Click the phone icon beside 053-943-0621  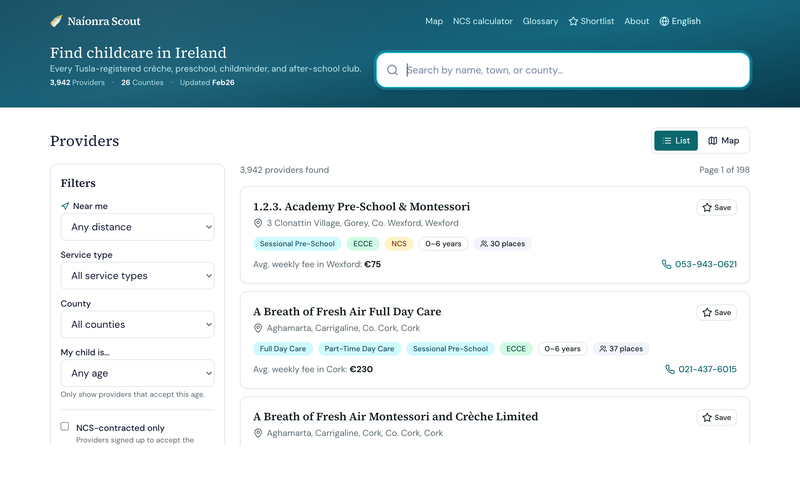pyautogui.click(x=666, y=264)
